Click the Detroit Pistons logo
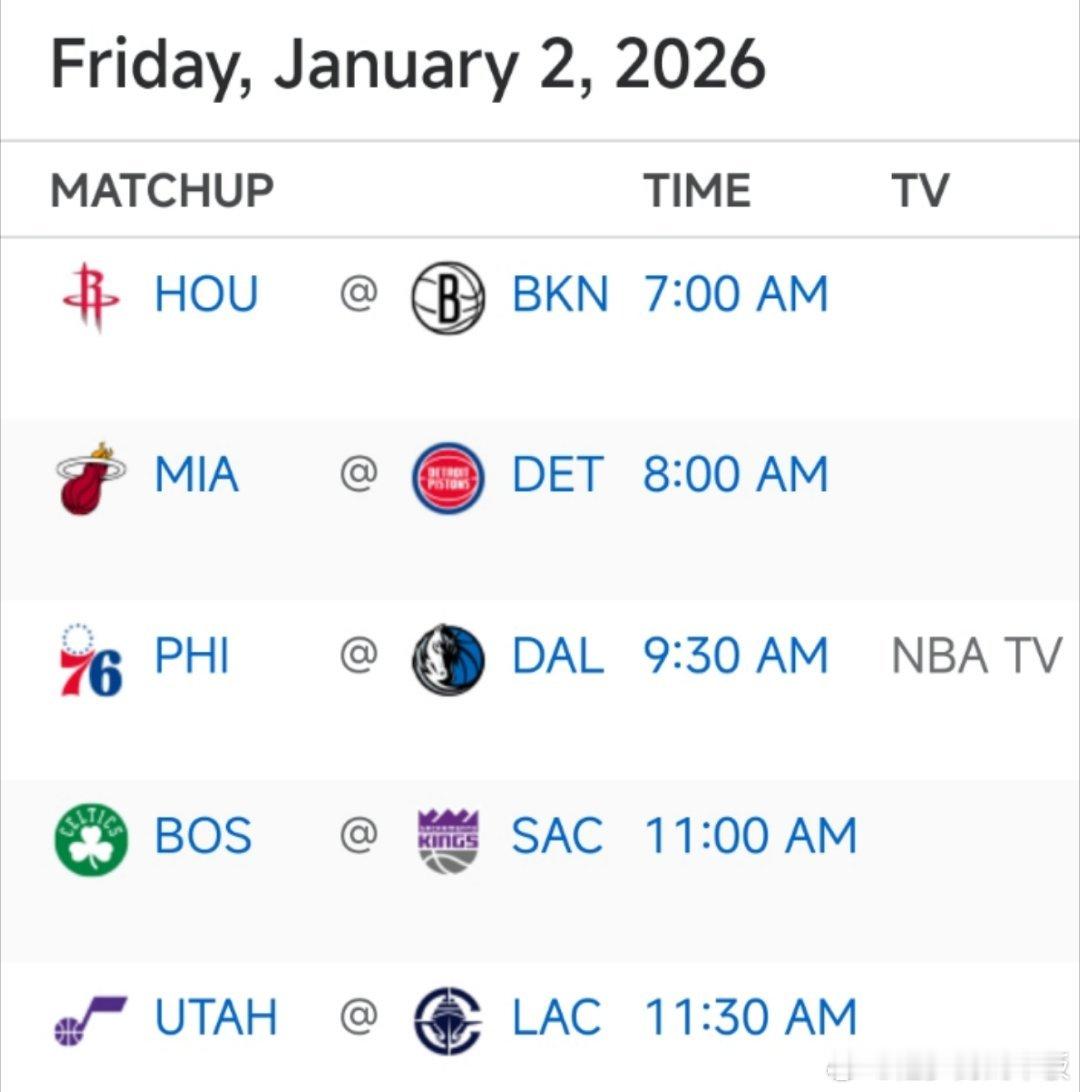Screen dimensions: 1080x1092 [448, 478]
